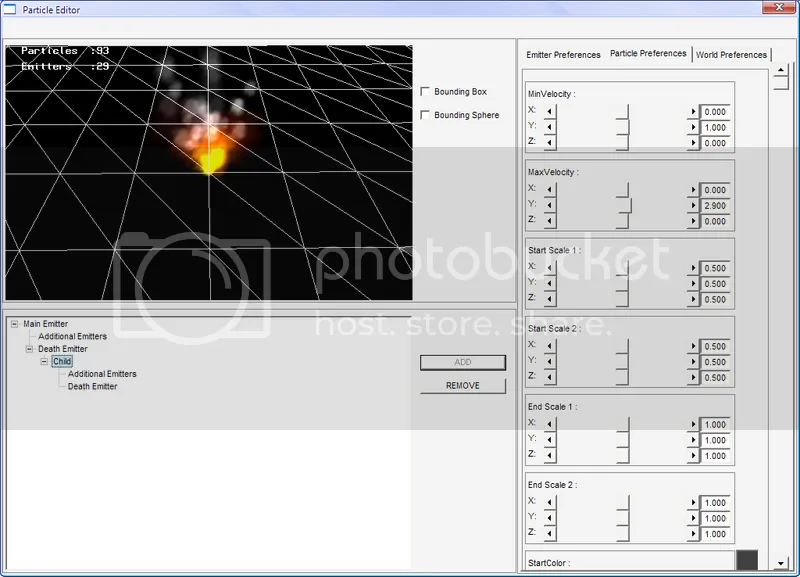Click the MaxVelocity Y slider thumb
The width and height of the screenshot is (800, 577).
pyautogui.click(x=624, y=205)
